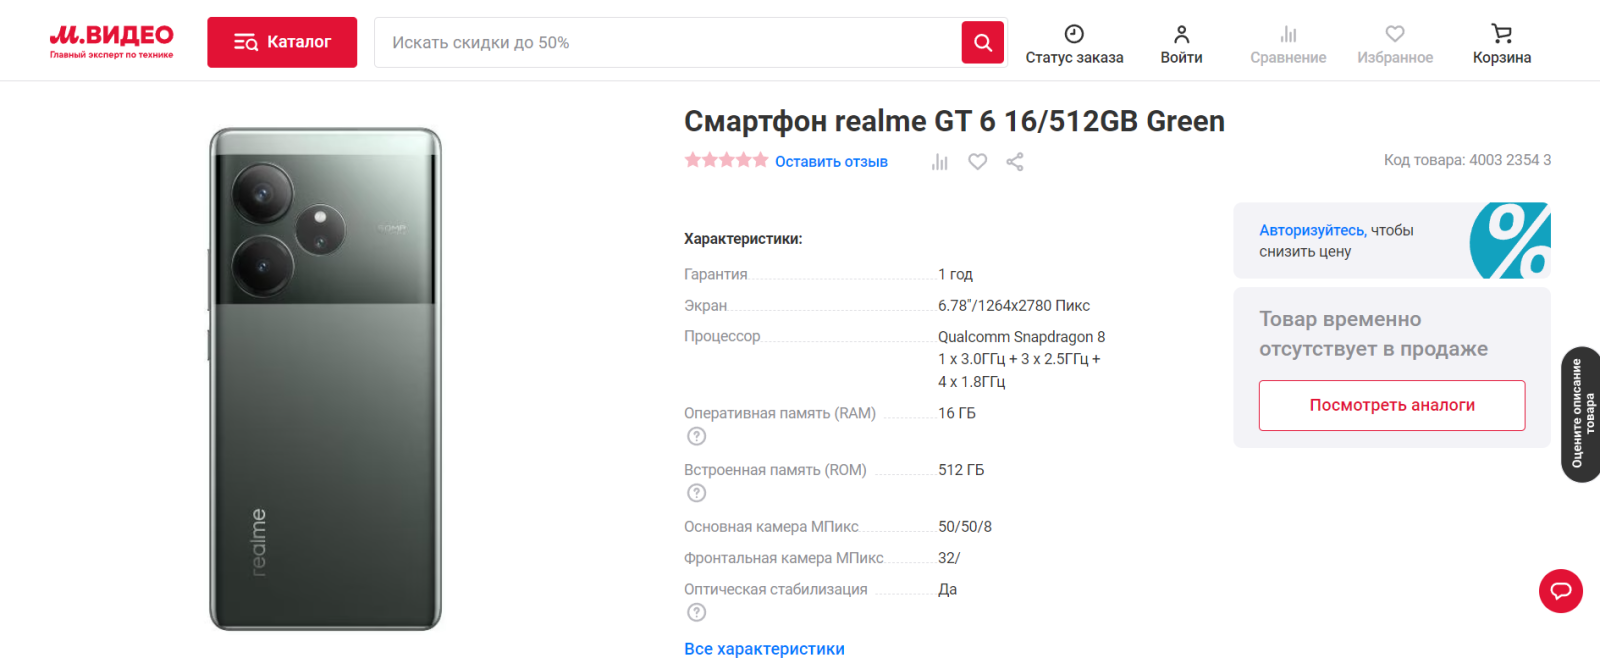1600x669 pixels.
Task: Click the 'Фронтальная камера МПикс' label
Action: pyautogui.click(x=784, y=558)
